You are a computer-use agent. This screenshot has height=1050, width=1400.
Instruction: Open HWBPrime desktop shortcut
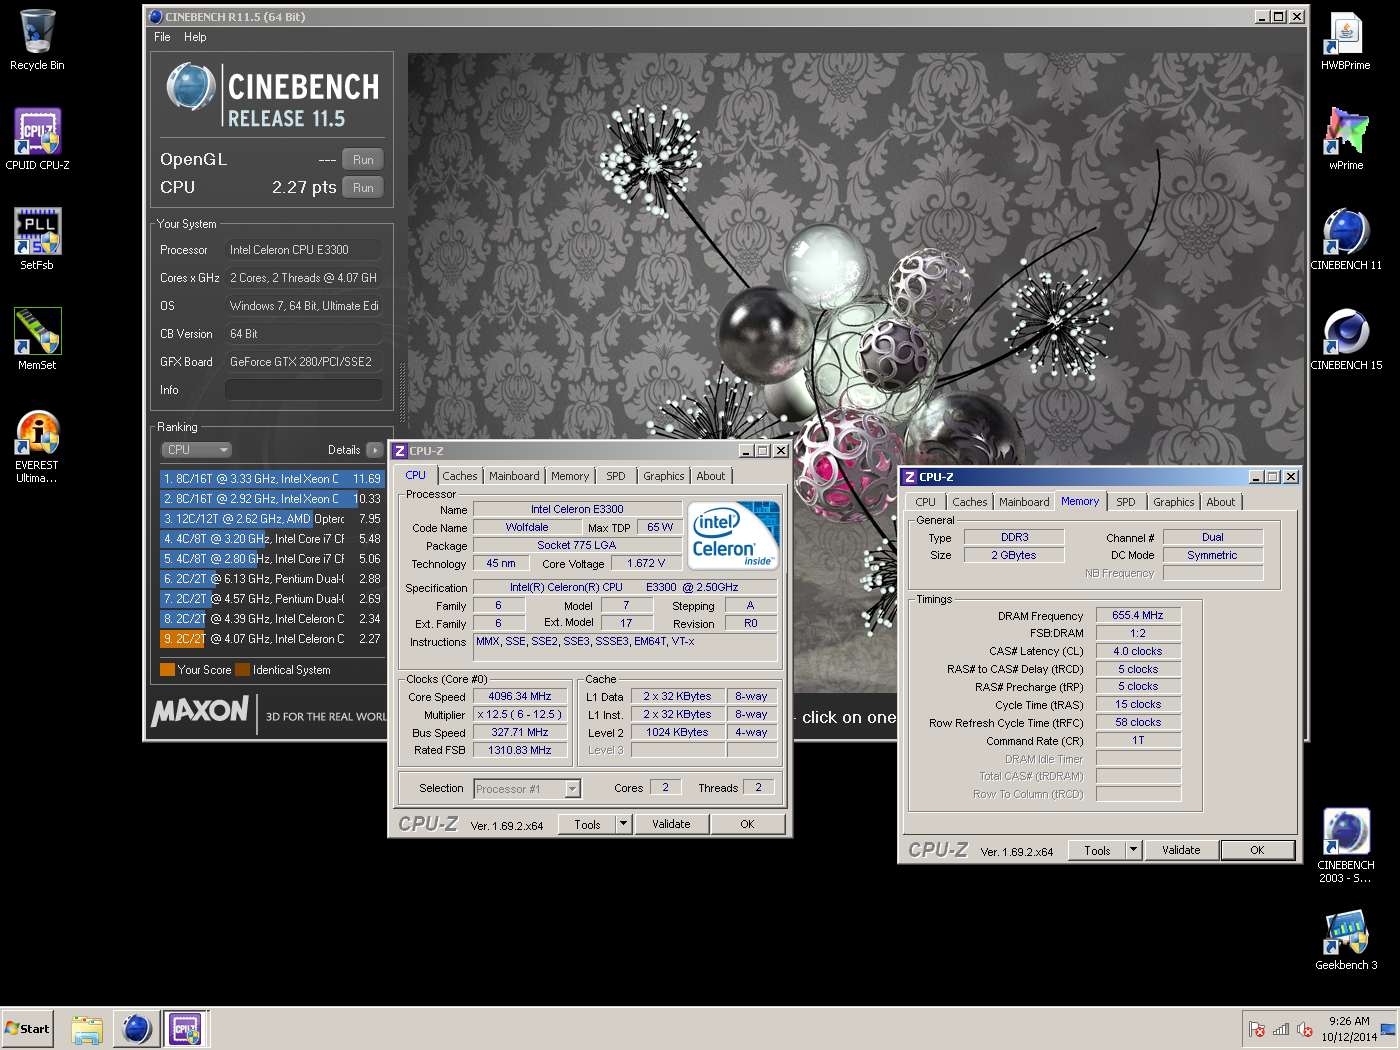point(1346,40)
